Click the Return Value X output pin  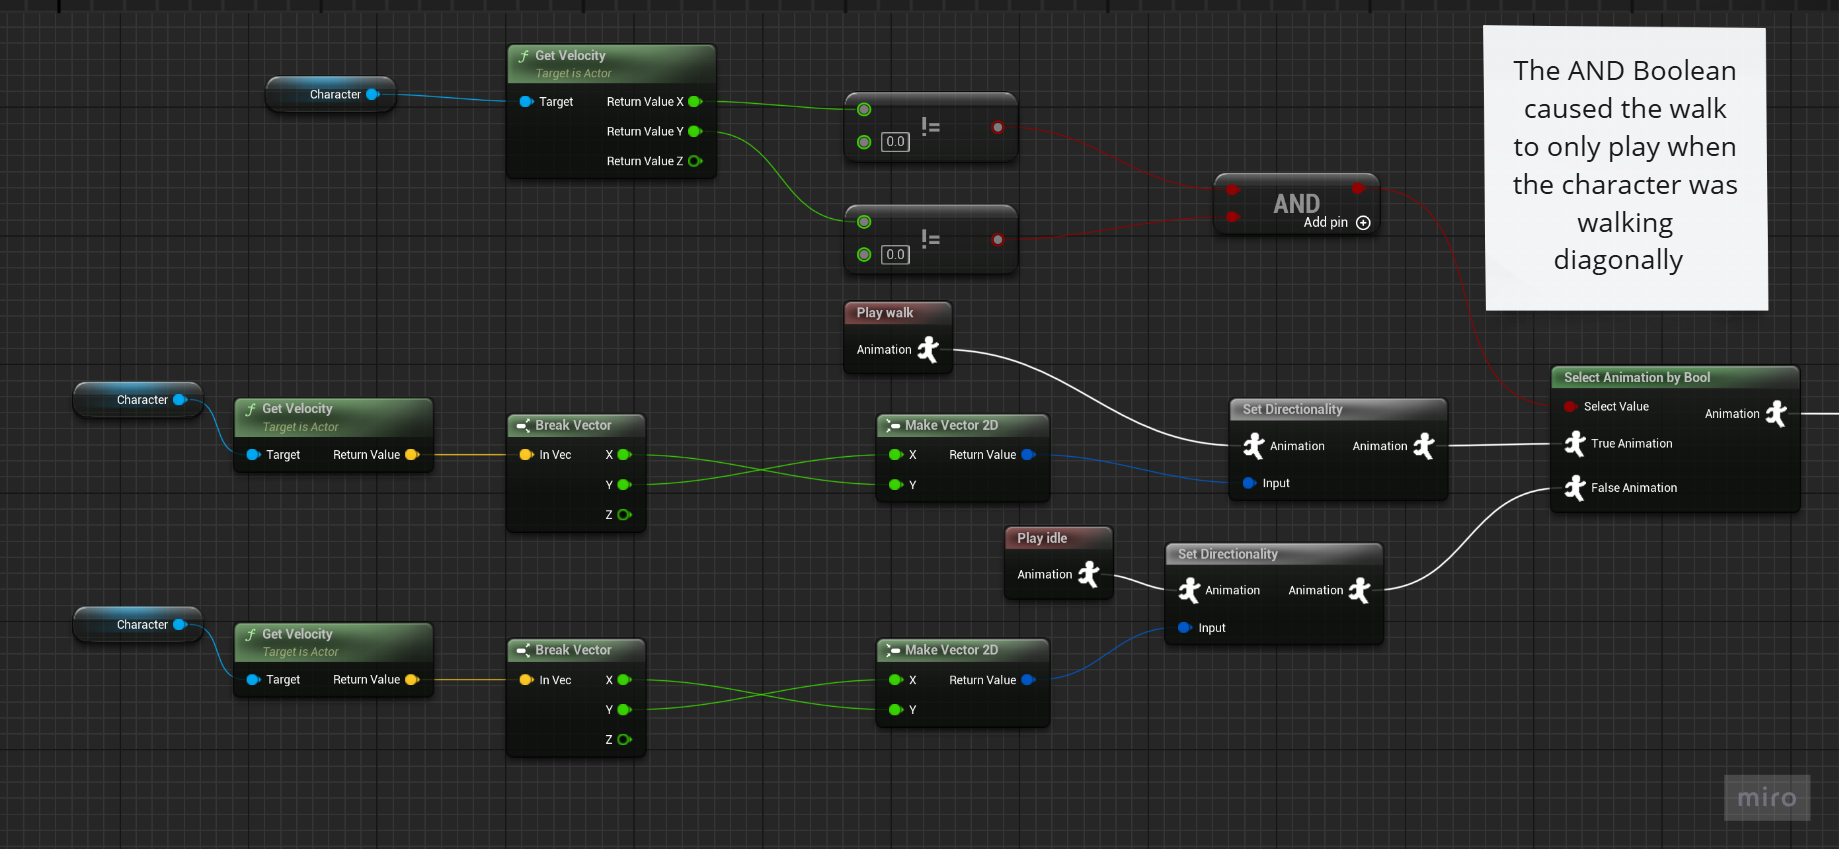(x=695, y=101)
